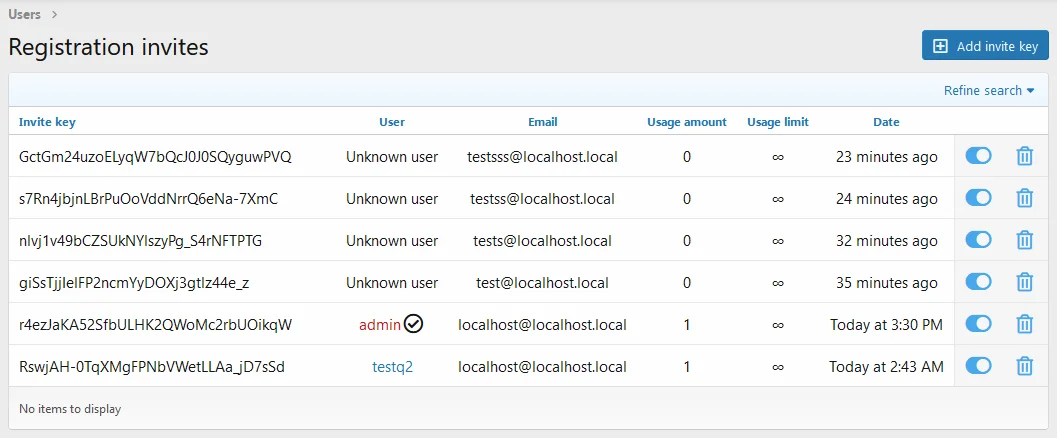Open the admin user profile link

coord(379,325)
